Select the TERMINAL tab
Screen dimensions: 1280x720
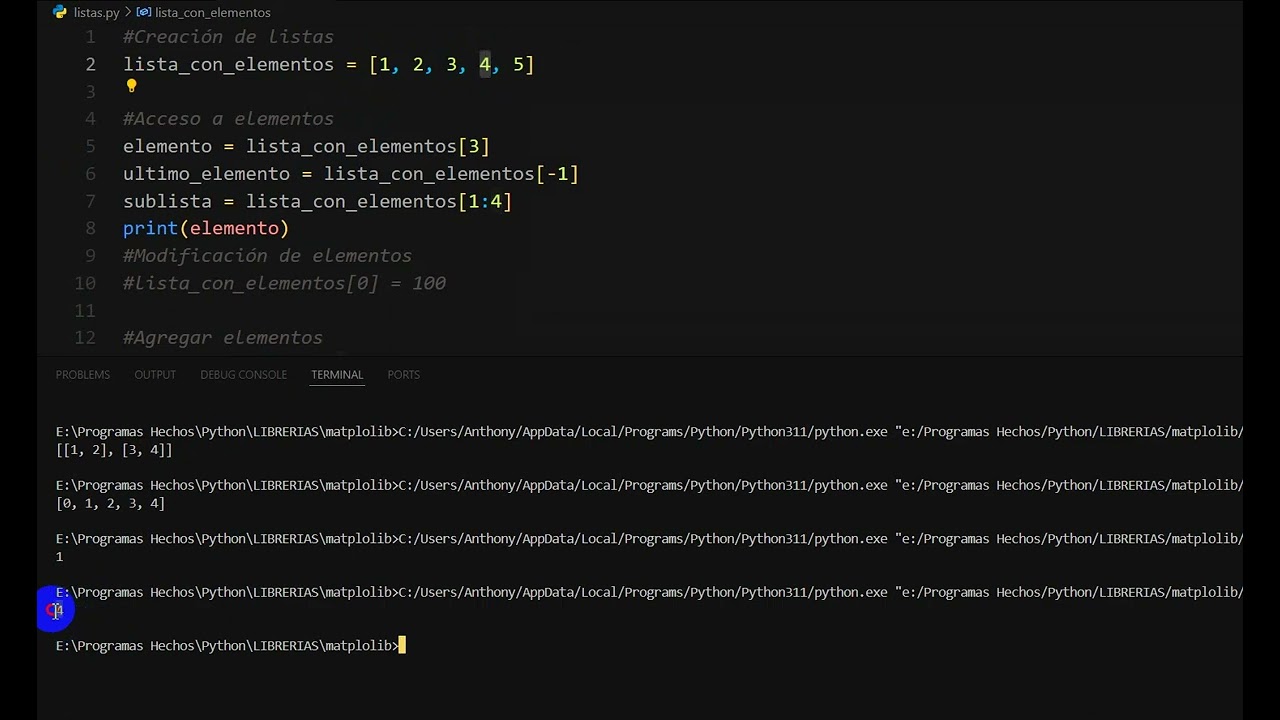[x=337, y=374]
